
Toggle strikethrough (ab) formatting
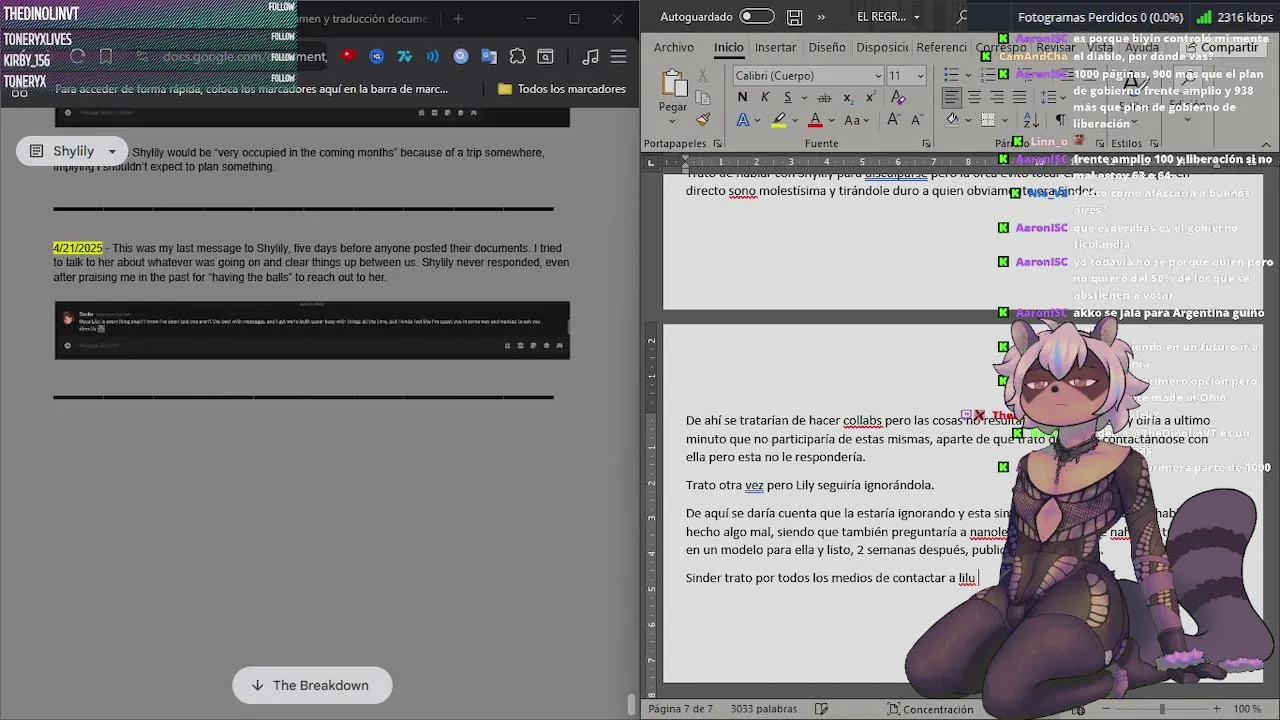click(x=824, y=97)
